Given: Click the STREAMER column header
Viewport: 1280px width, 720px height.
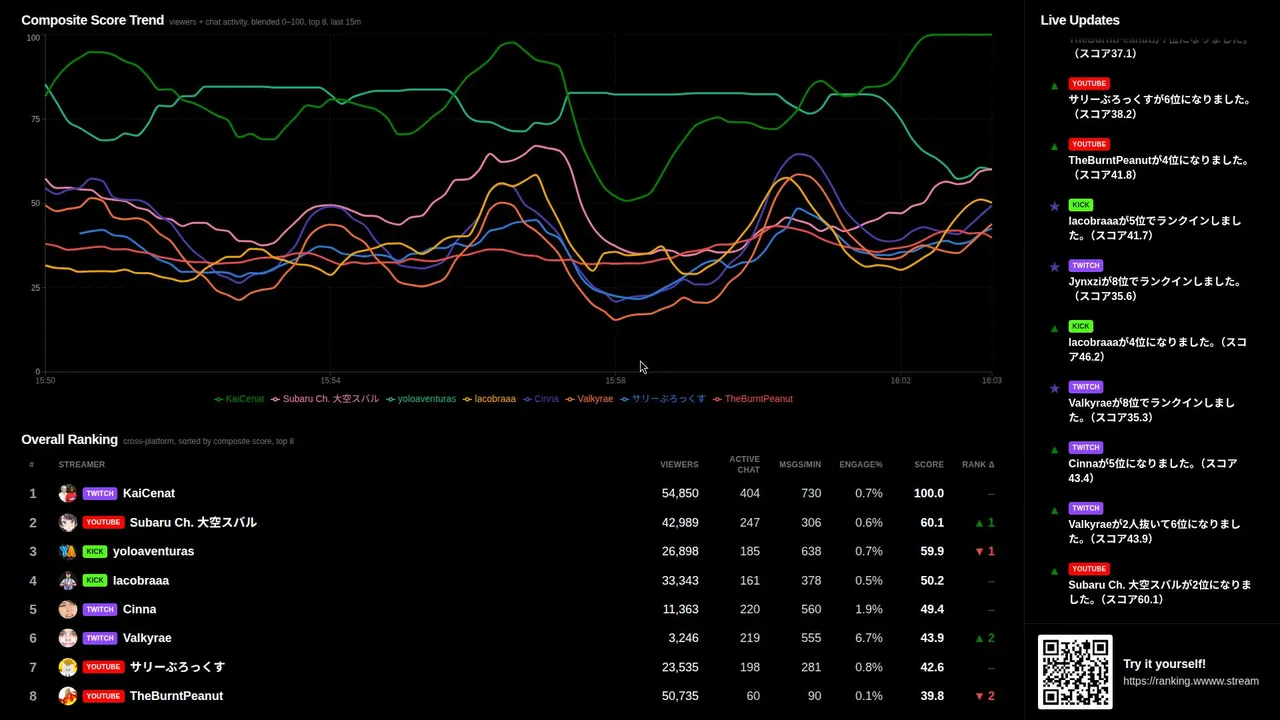Looking at the screenshot, I should tap(82, 465).
